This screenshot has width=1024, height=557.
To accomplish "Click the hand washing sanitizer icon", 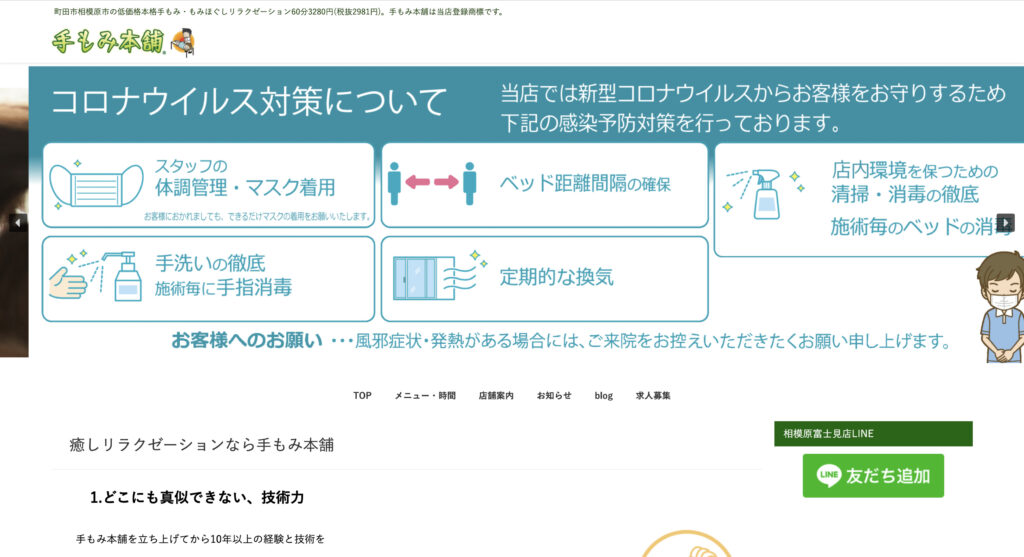I will coord(95,277).
